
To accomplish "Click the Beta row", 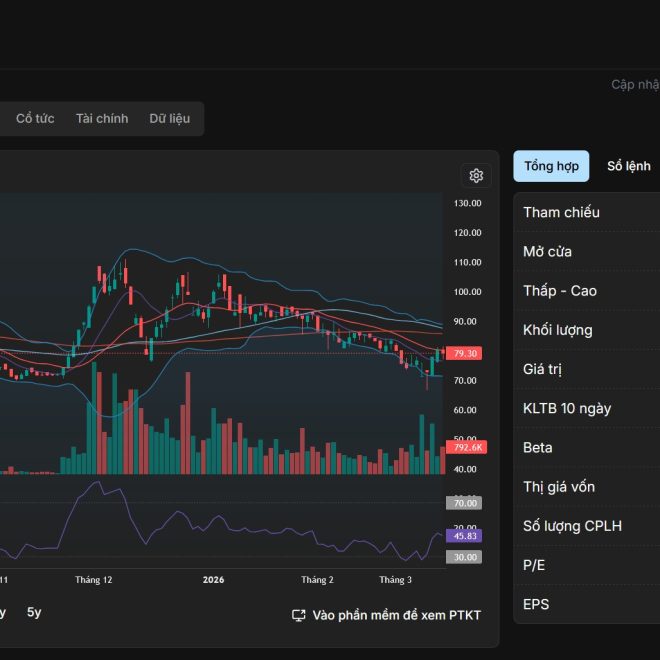I will tap(588, 447).
